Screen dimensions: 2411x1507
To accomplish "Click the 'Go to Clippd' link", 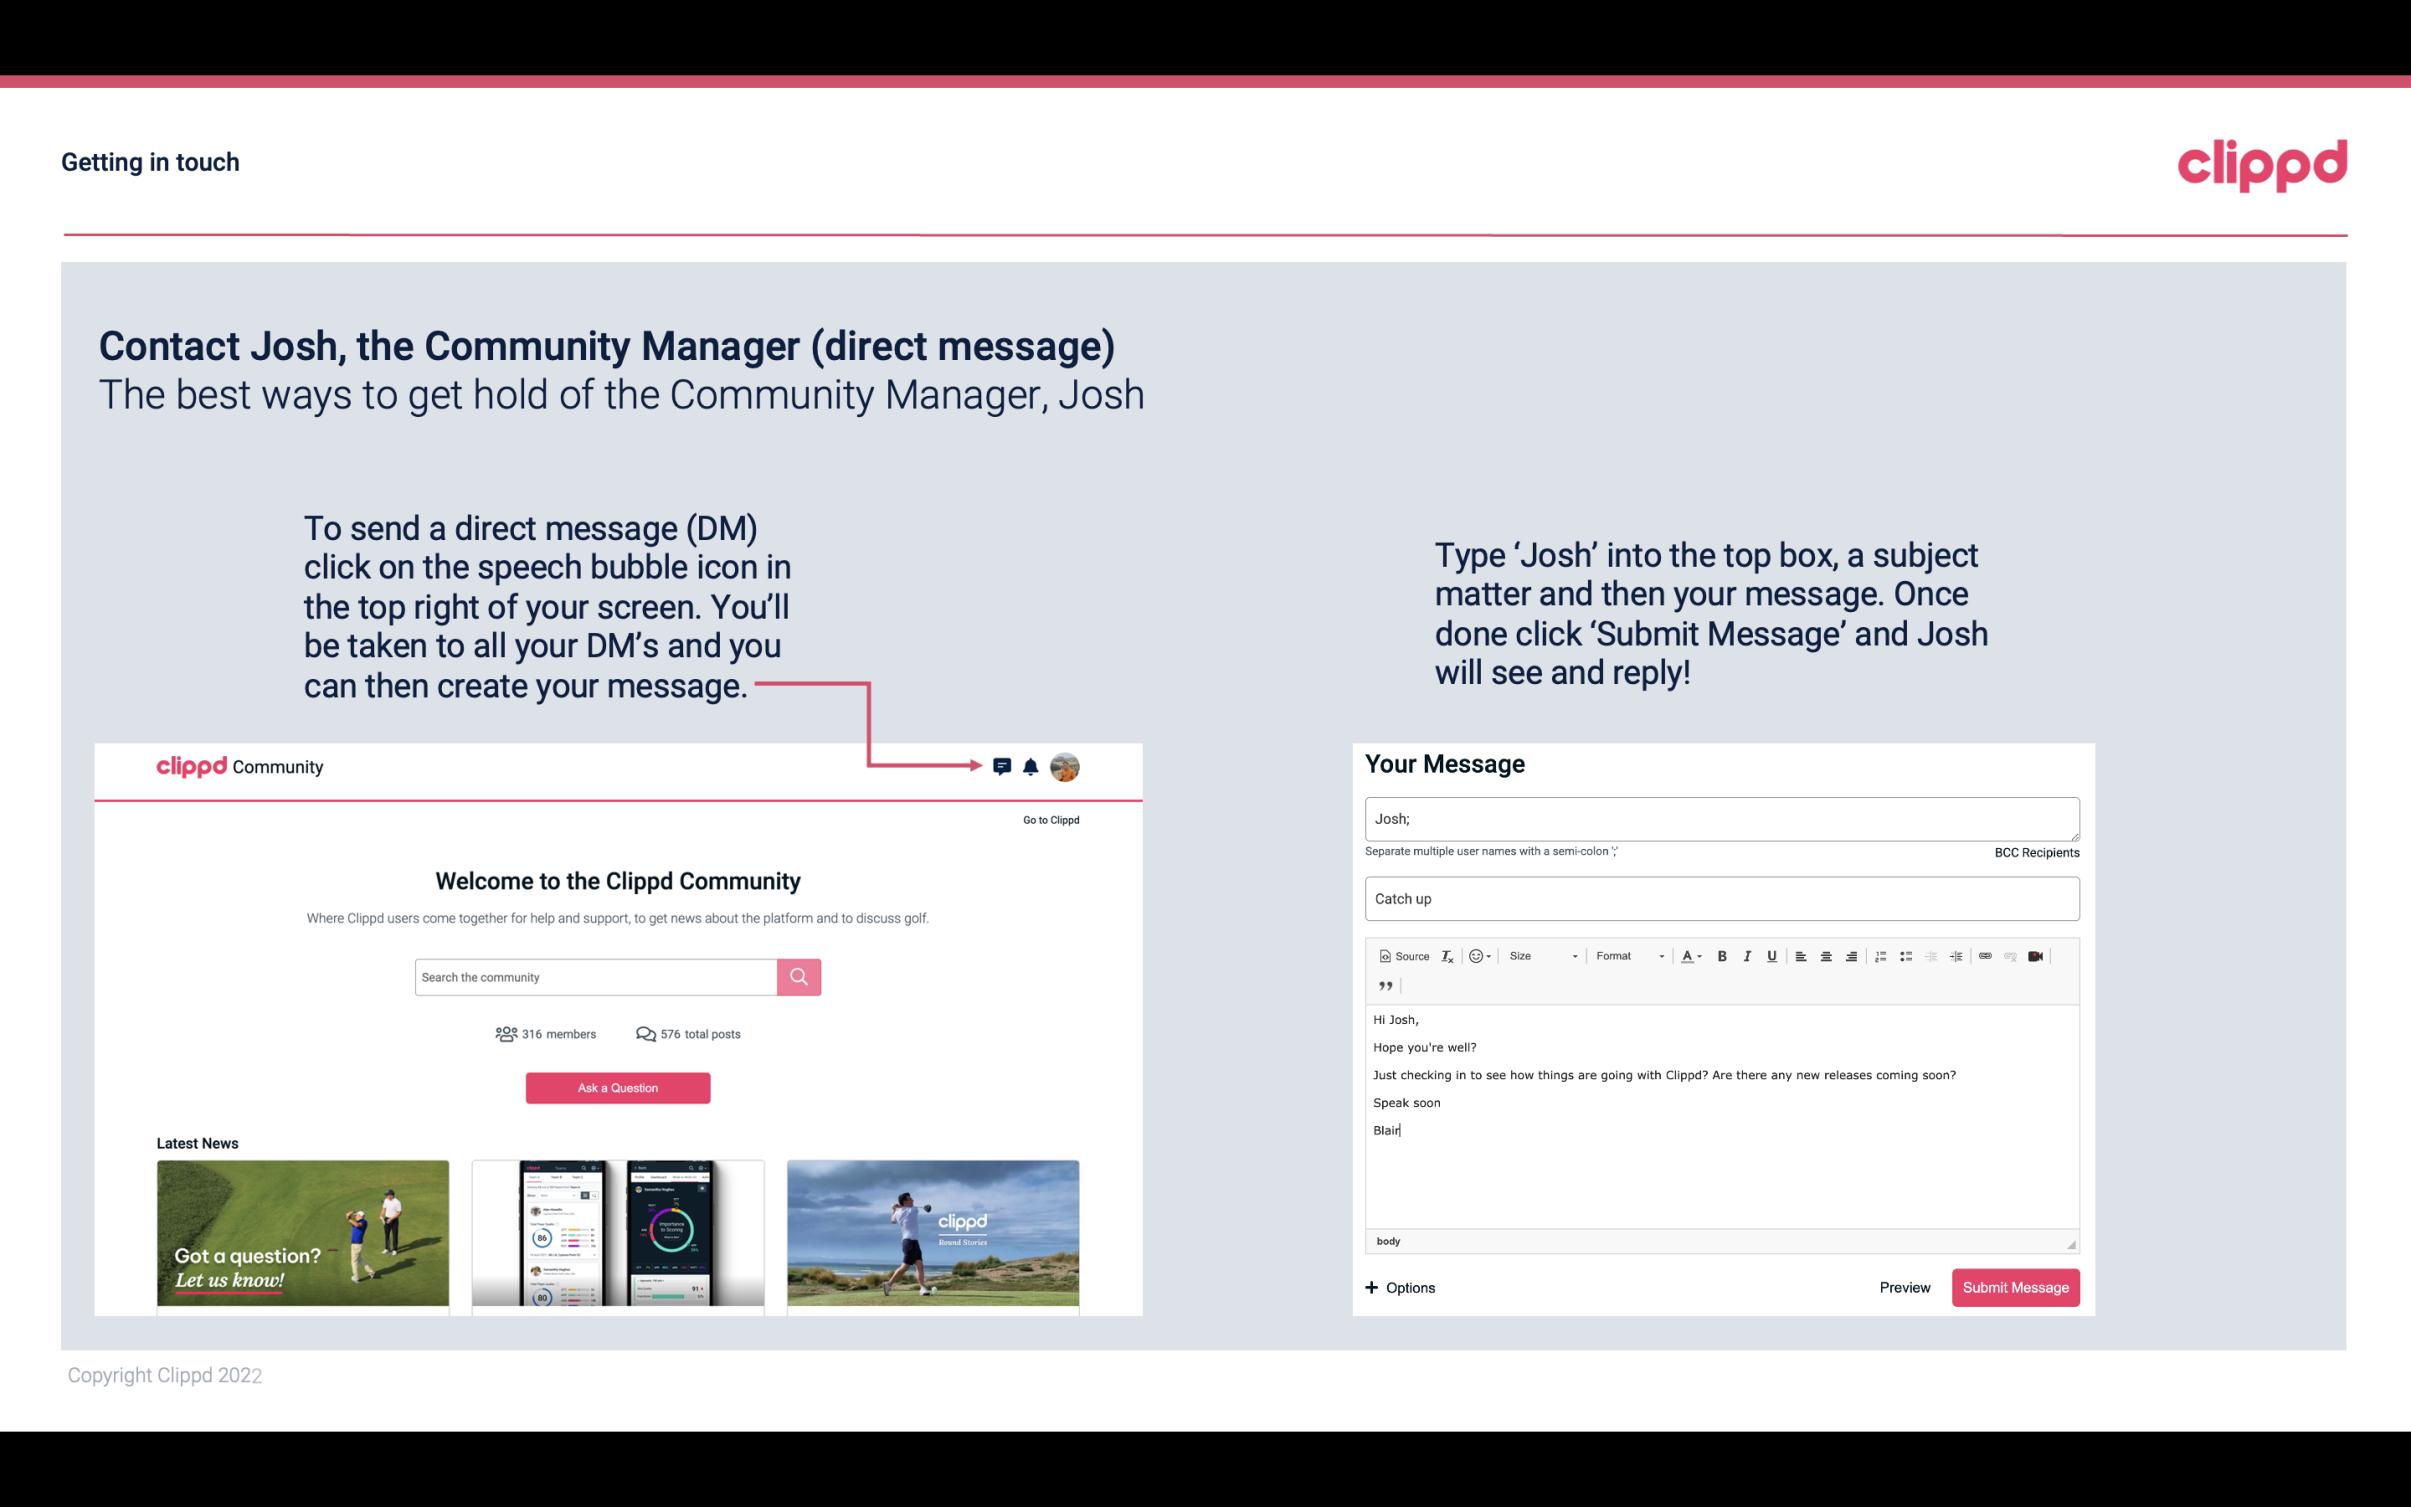I will pyautogui.click(x=1048, y=819).
